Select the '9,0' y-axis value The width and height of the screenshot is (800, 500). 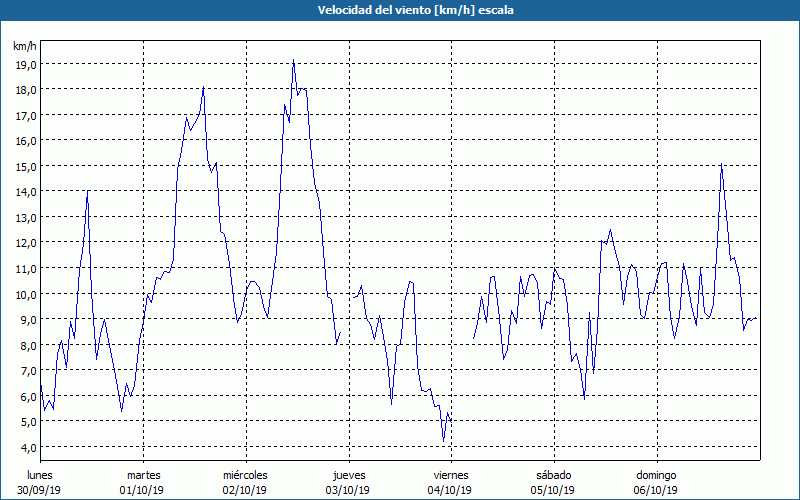tap(29, 320)
